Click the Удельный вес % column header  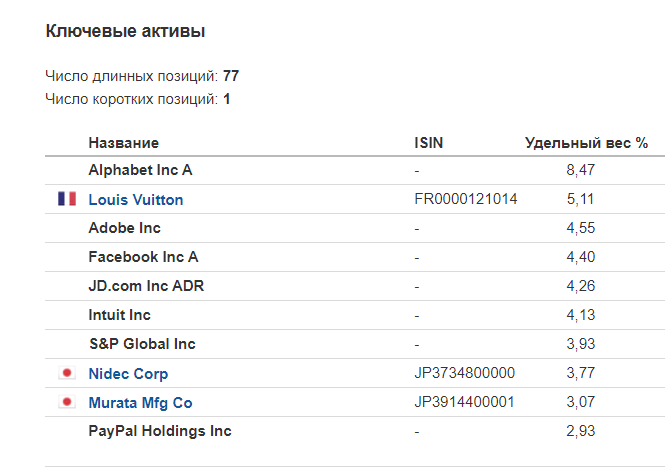(x=586, y=143)
